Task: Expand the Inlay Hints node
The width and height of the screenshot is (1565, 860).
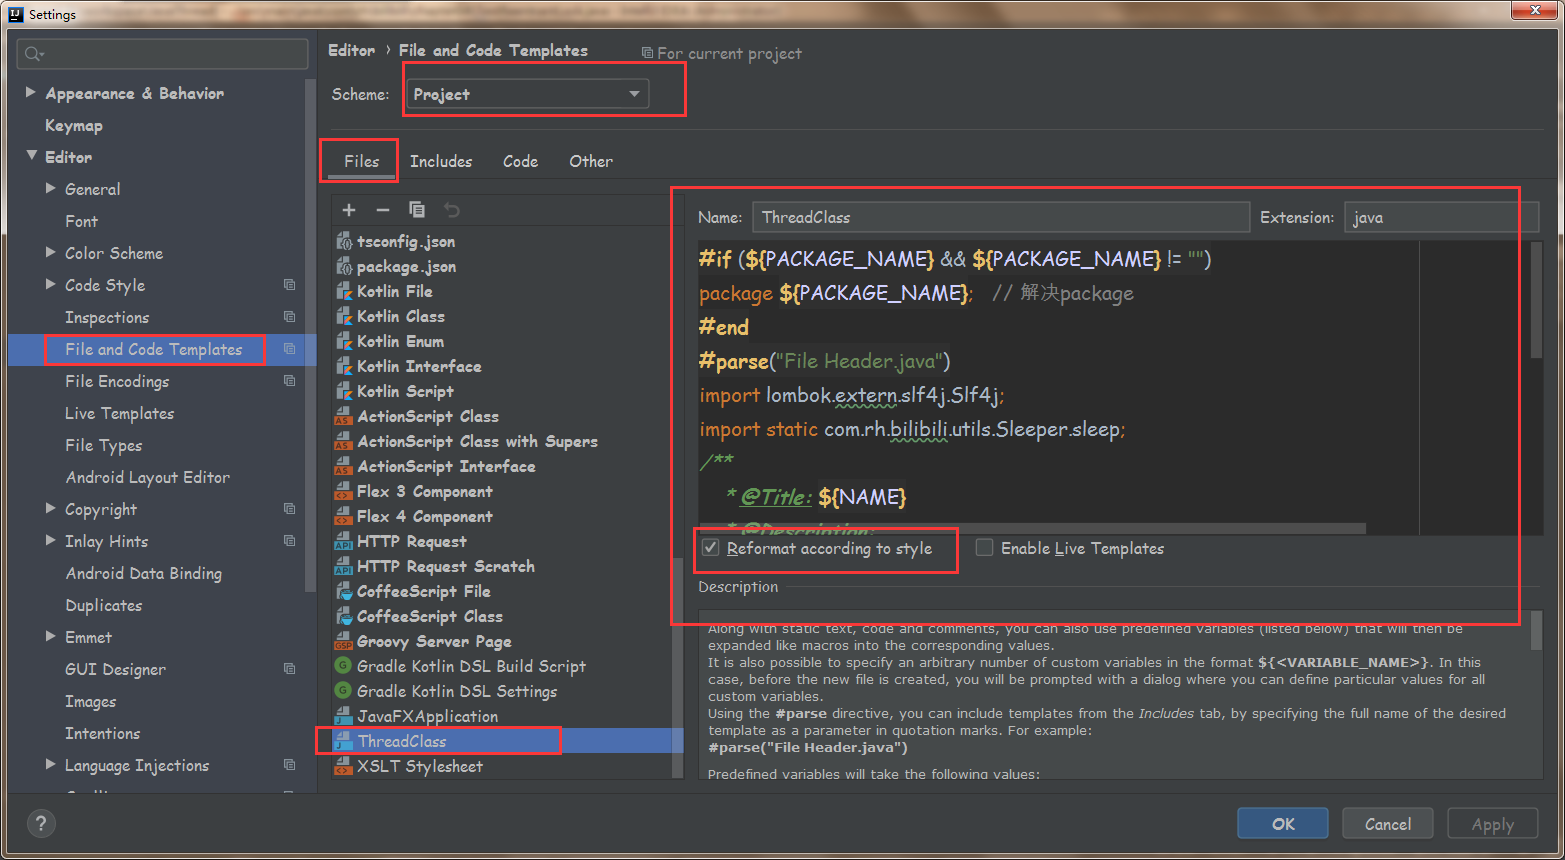Action: (50, 540)
